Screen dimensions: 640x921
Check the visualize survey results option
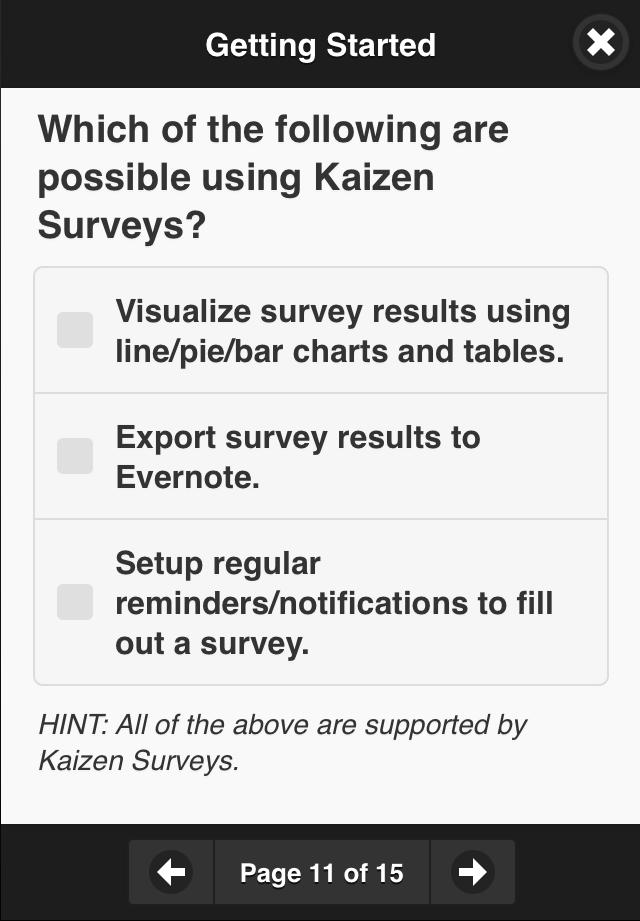pyautogui.click(x=74, y=330)
